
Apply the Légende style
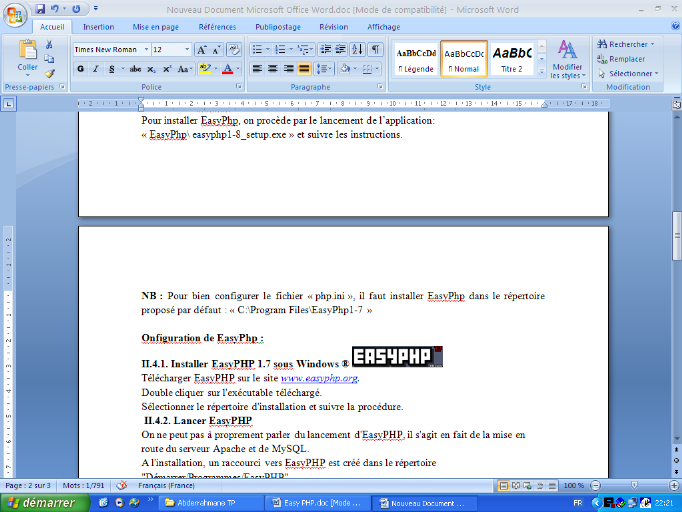(x=416, y=60)
